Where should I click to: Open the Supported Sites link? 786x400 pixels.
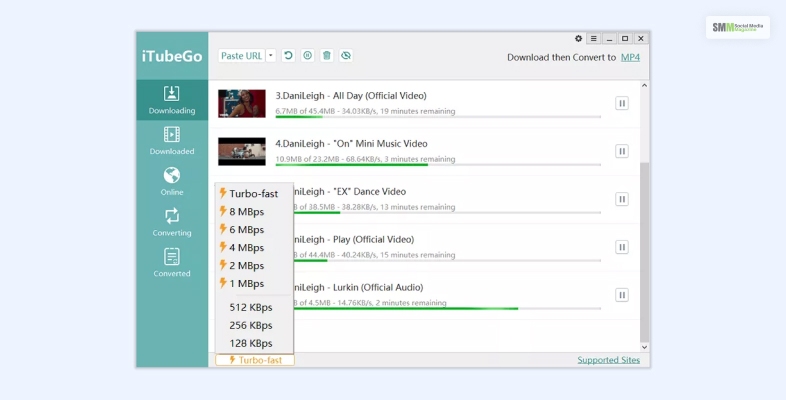pyautogui.click(x=609, y=360)
